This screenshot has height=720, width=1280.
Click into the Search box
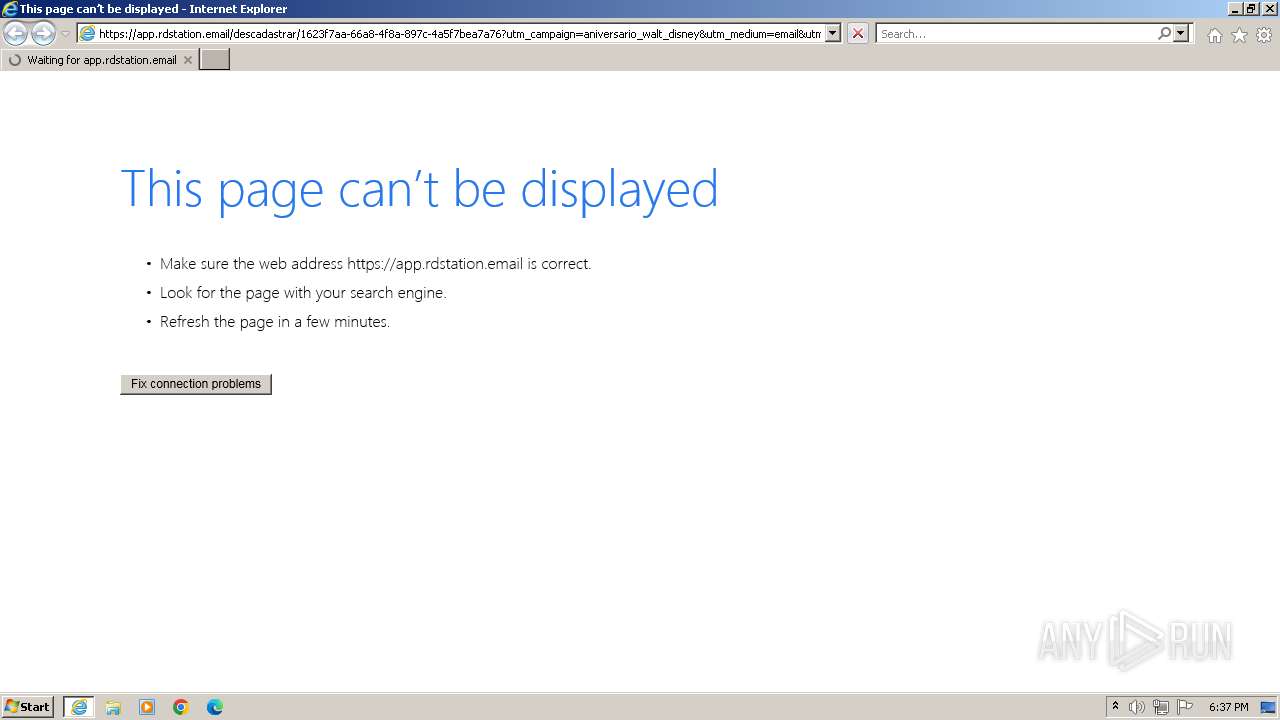click(x=1016, y=34)
